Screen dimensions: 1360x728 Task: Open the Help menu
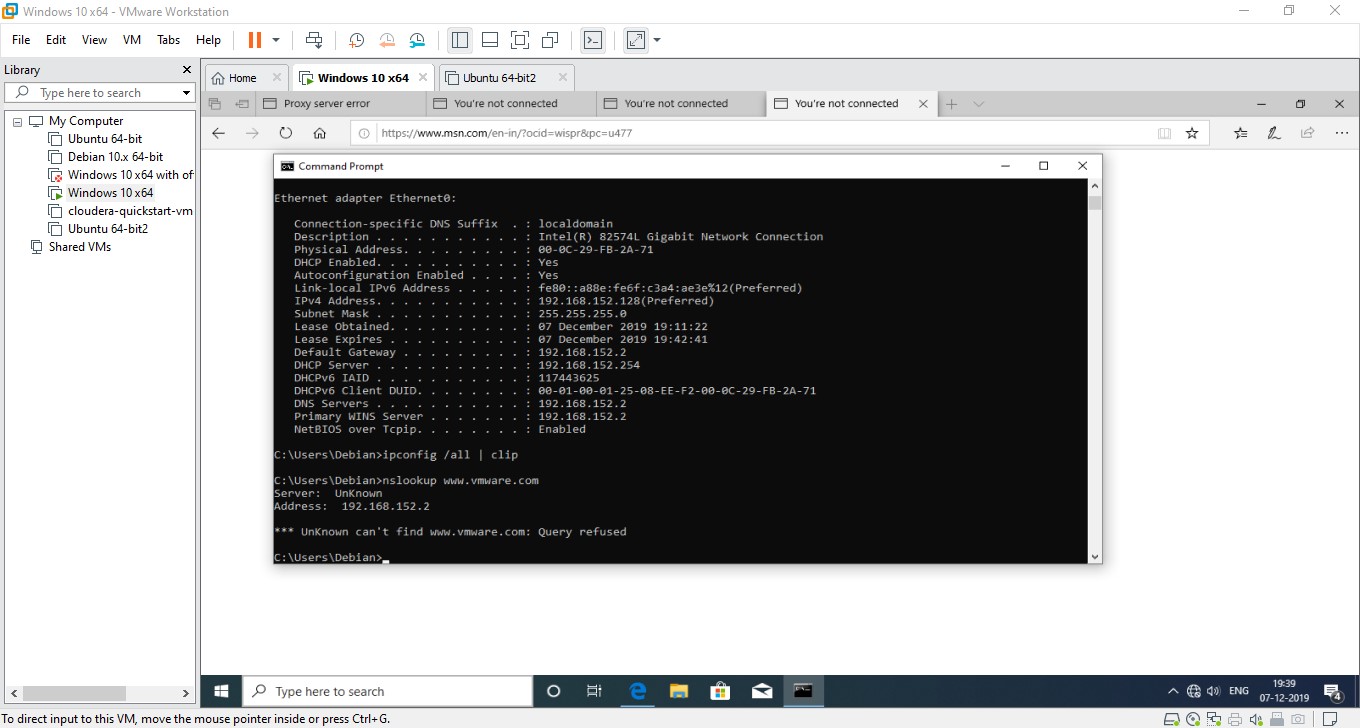coord(208,40)
